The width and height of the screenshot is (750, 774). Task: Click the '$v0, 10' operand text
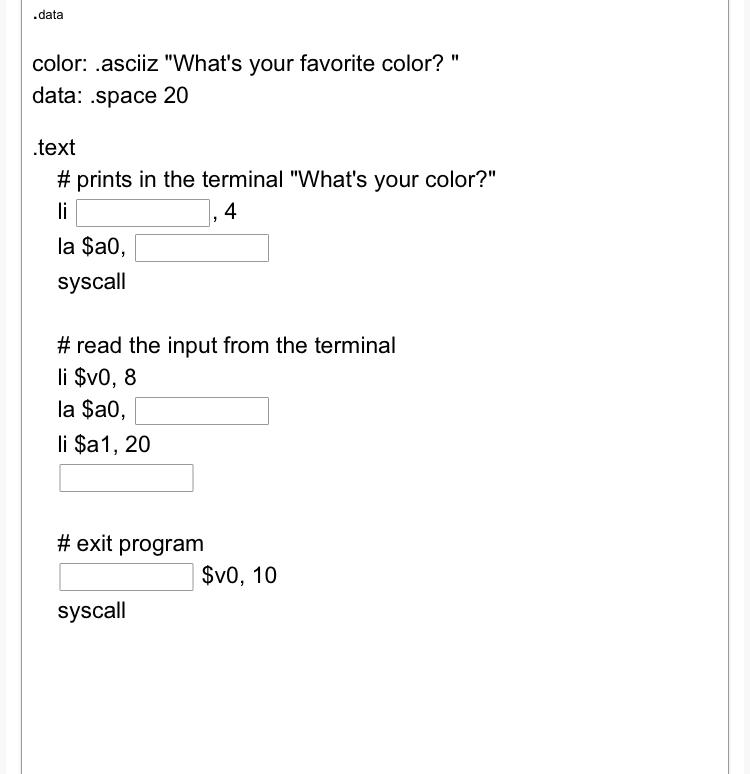[x=239, y=576]
